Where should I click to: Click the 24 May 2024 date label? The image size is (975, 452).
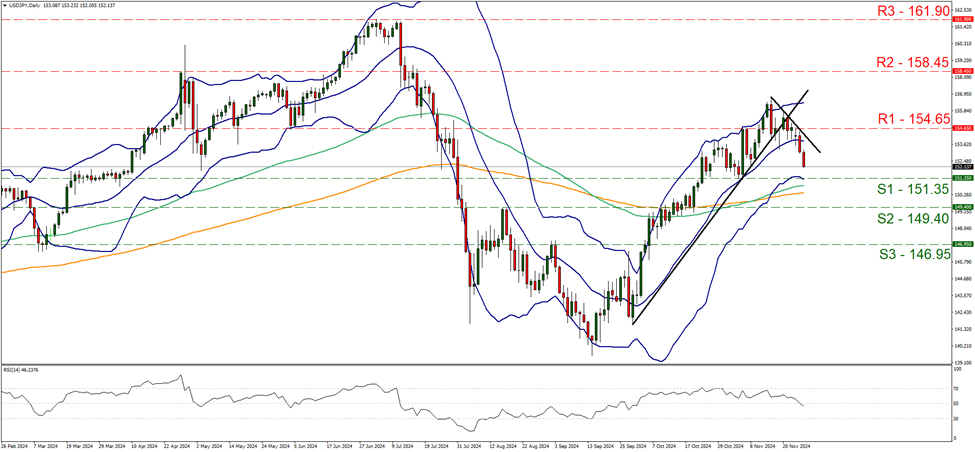pyautogui.click(x=274, y=446)
